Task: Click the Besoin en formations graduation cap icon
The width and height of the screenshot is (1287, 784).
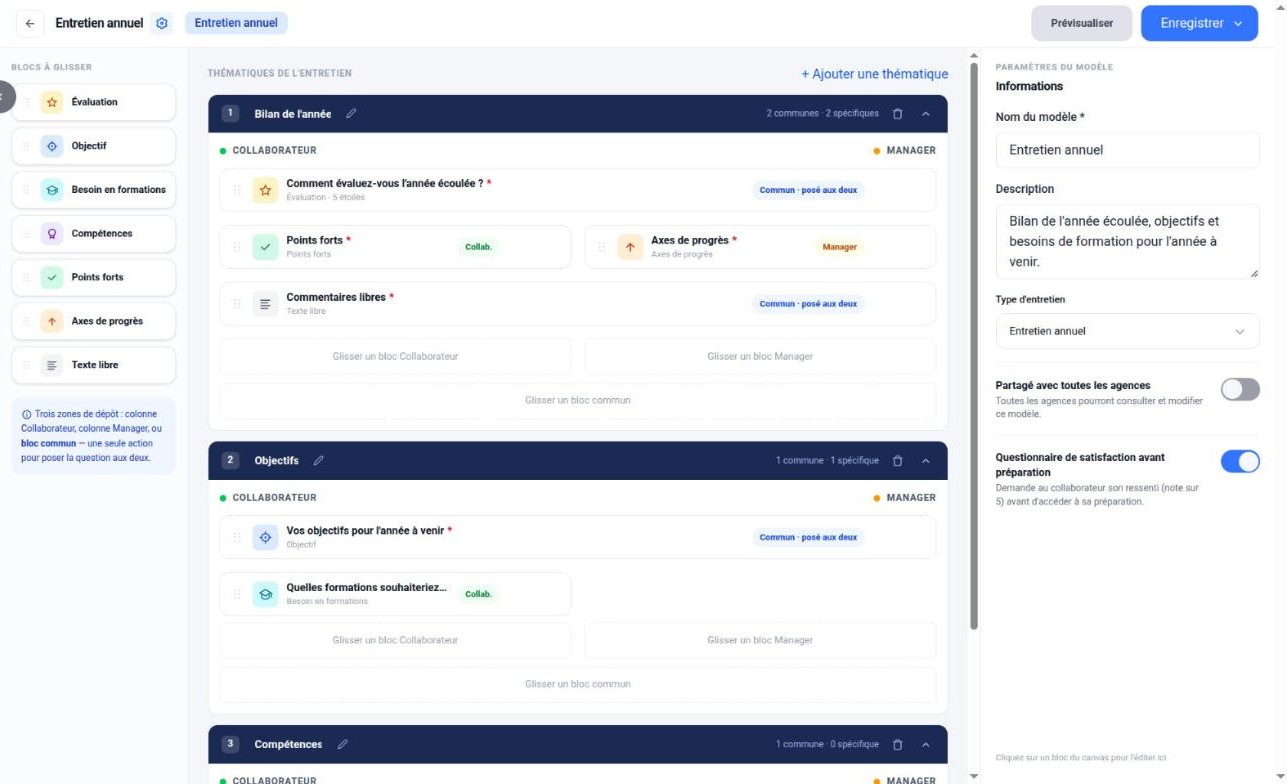Action: click(x=53, y=190)
